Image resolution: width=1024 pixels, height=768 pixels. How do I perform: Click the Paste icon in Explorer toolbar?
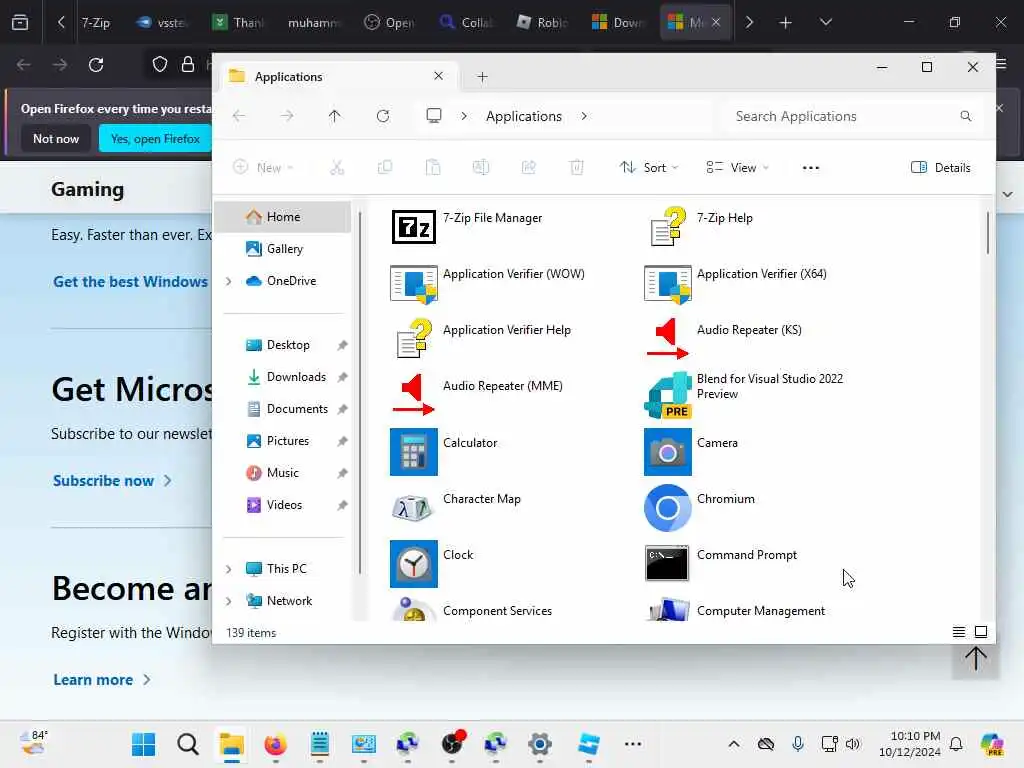tap(433, 168)
